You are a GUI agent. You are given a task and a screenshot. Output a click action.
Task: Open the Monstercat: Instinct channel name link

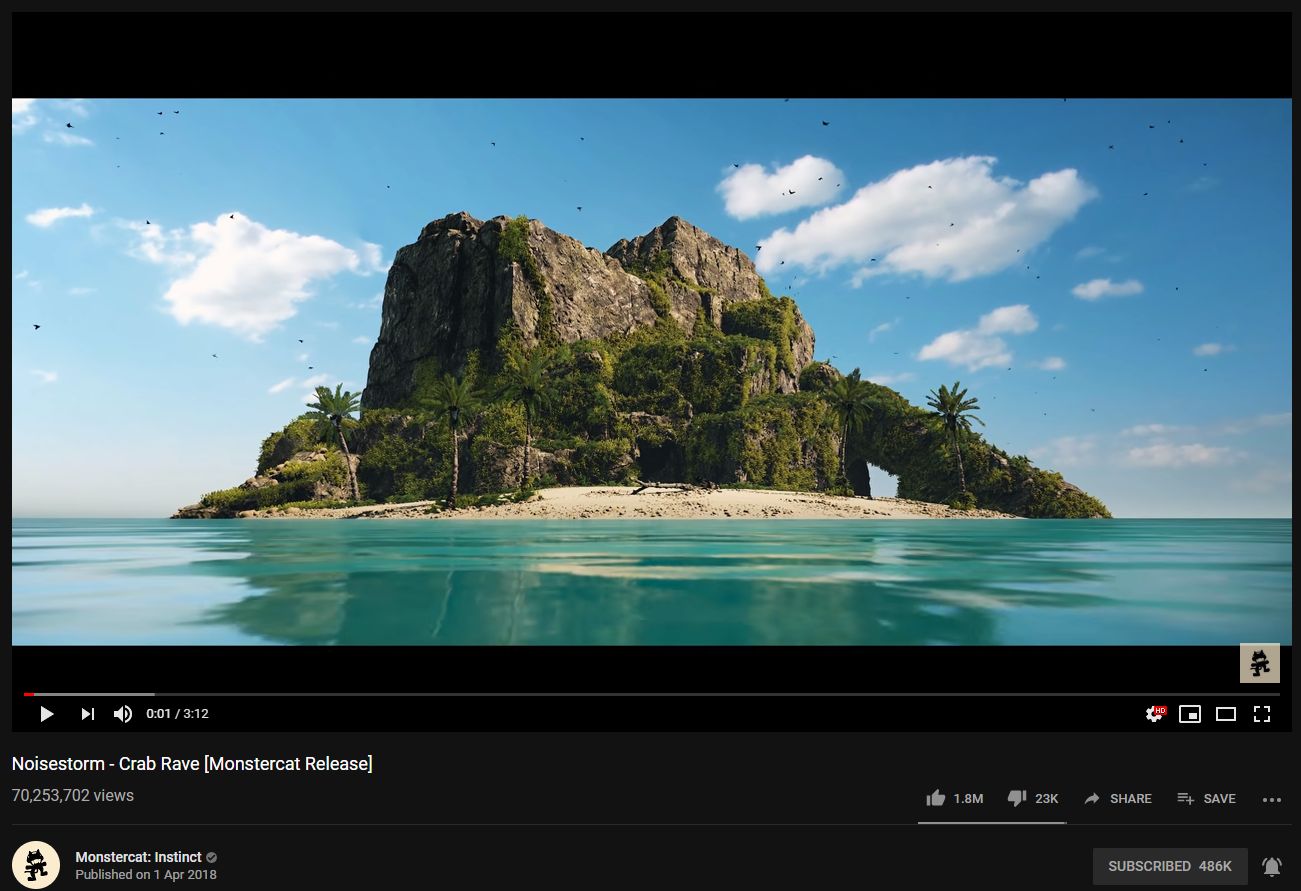pyautogui.click(x=138, y=857)
